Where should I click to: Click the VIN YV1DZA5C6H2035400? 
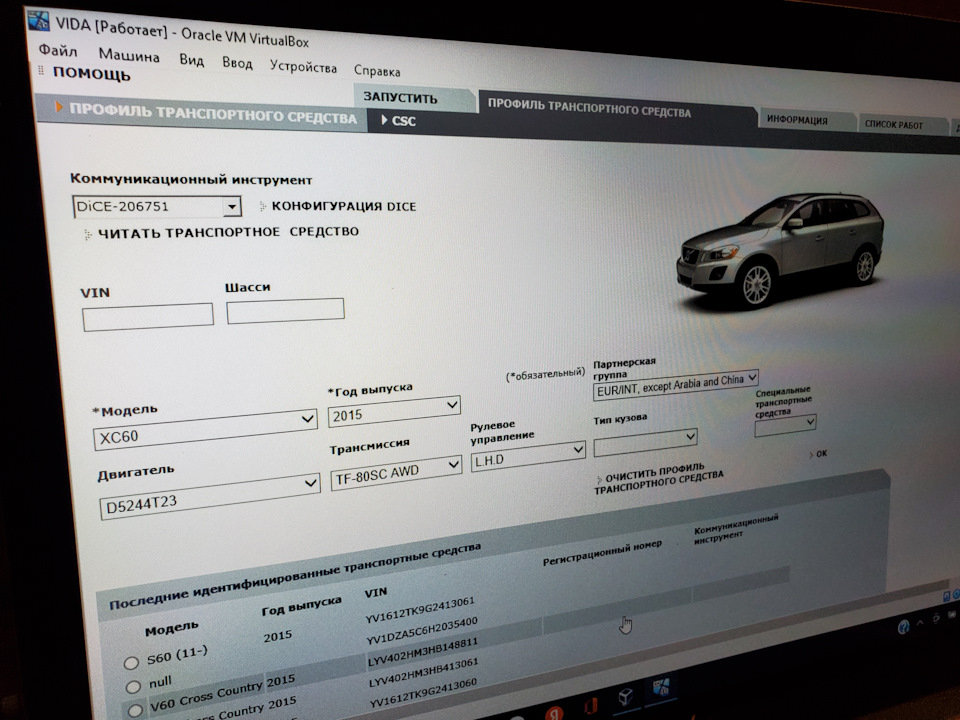pos(422,631)
